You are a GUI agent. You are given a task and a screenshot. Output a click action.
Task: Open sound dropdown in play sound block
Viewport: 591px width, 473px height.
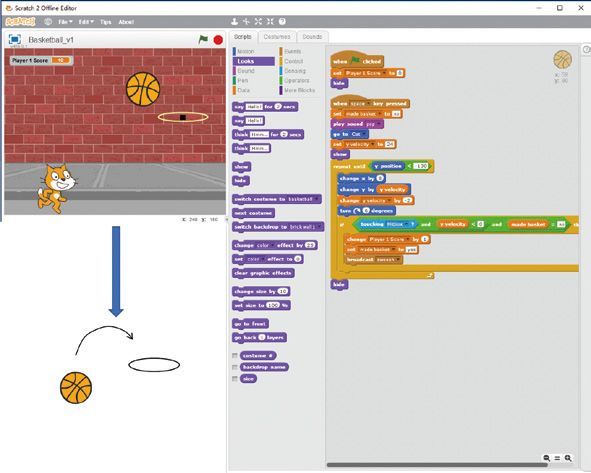point(378,124)
